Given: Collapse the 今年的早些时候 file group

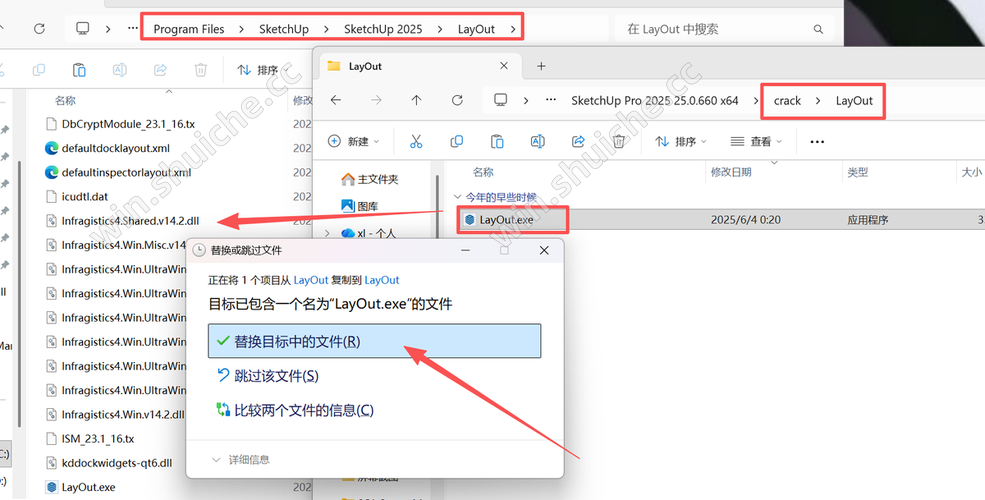Looking at the screenshot, I should point(459,197).
